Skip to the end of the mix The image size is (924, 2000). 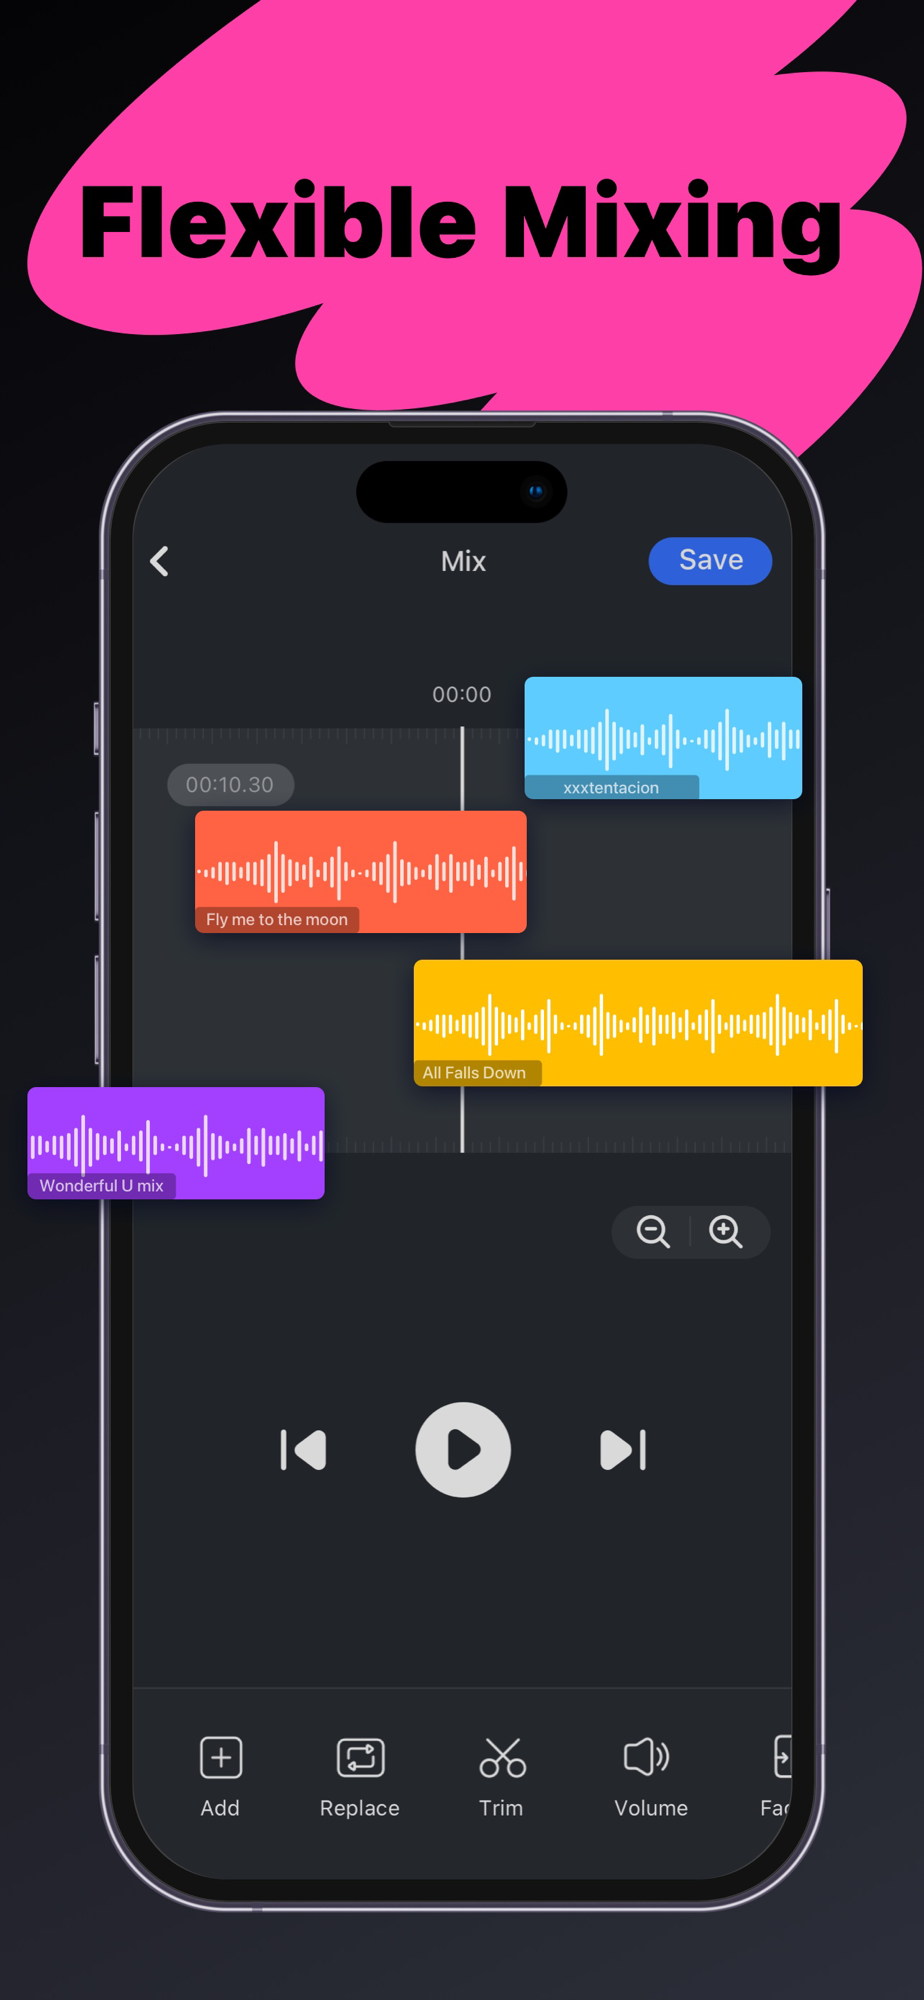click(623, 1450)
